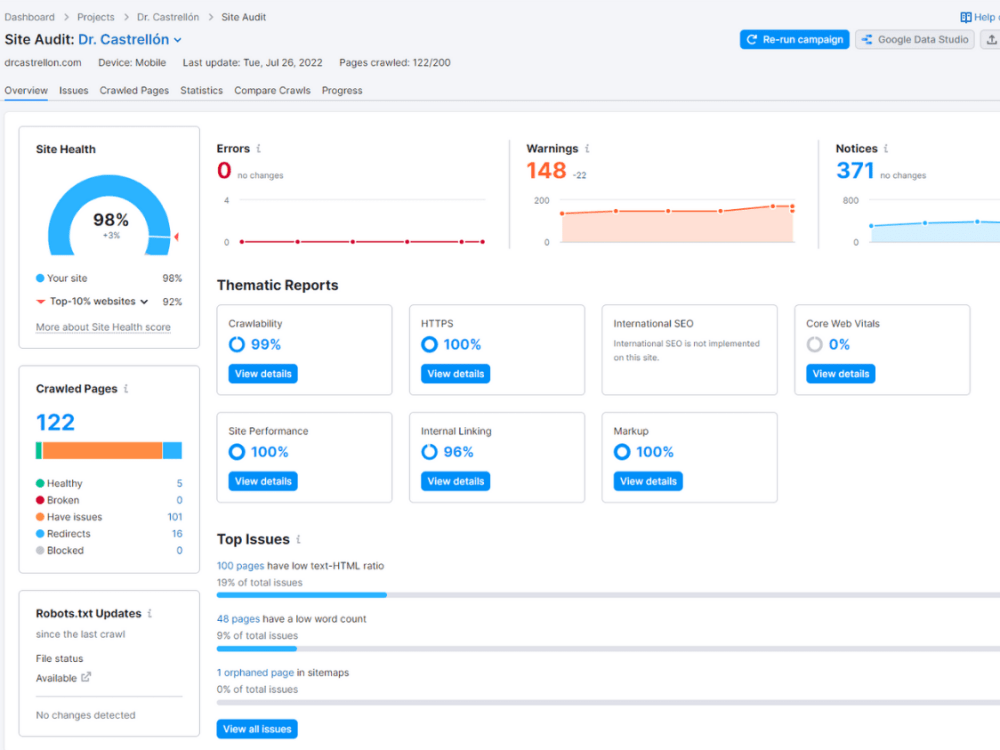The height and width of the screenshot is (750, 1000).
Task: Switch to the Statistics tab
Action: coord(202,91)
